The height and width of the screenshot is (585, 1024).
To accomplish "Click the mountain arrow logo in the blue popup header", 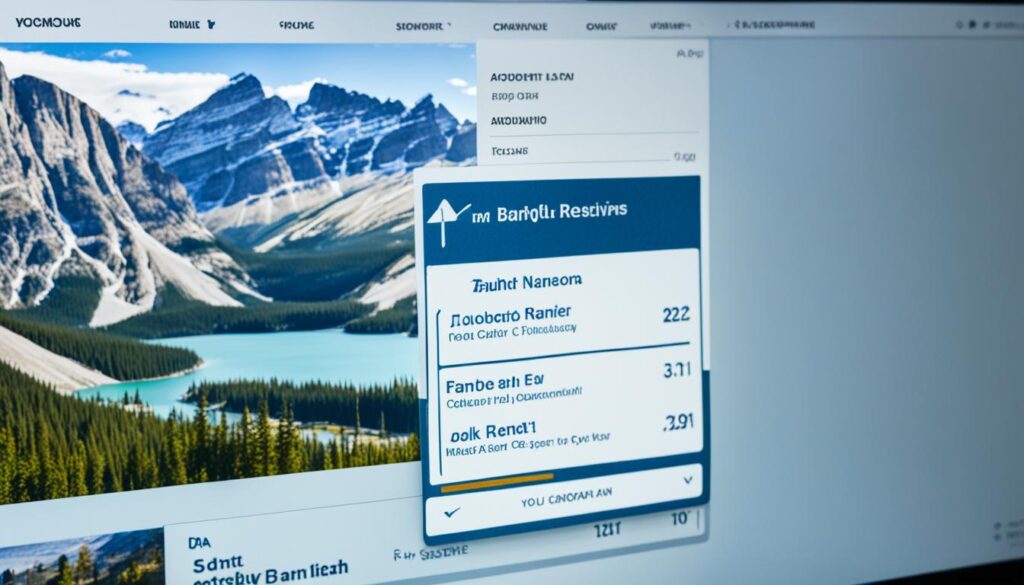I will (x=447, y=222).
